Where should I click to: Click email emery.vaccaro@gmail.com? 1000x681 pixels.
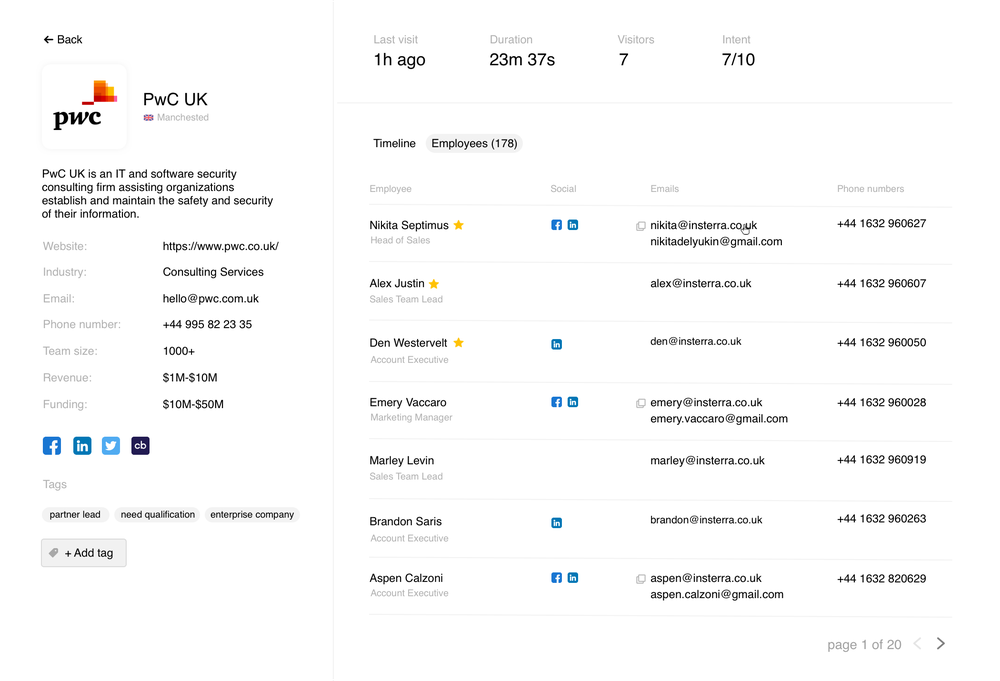[x=719, y=419]
